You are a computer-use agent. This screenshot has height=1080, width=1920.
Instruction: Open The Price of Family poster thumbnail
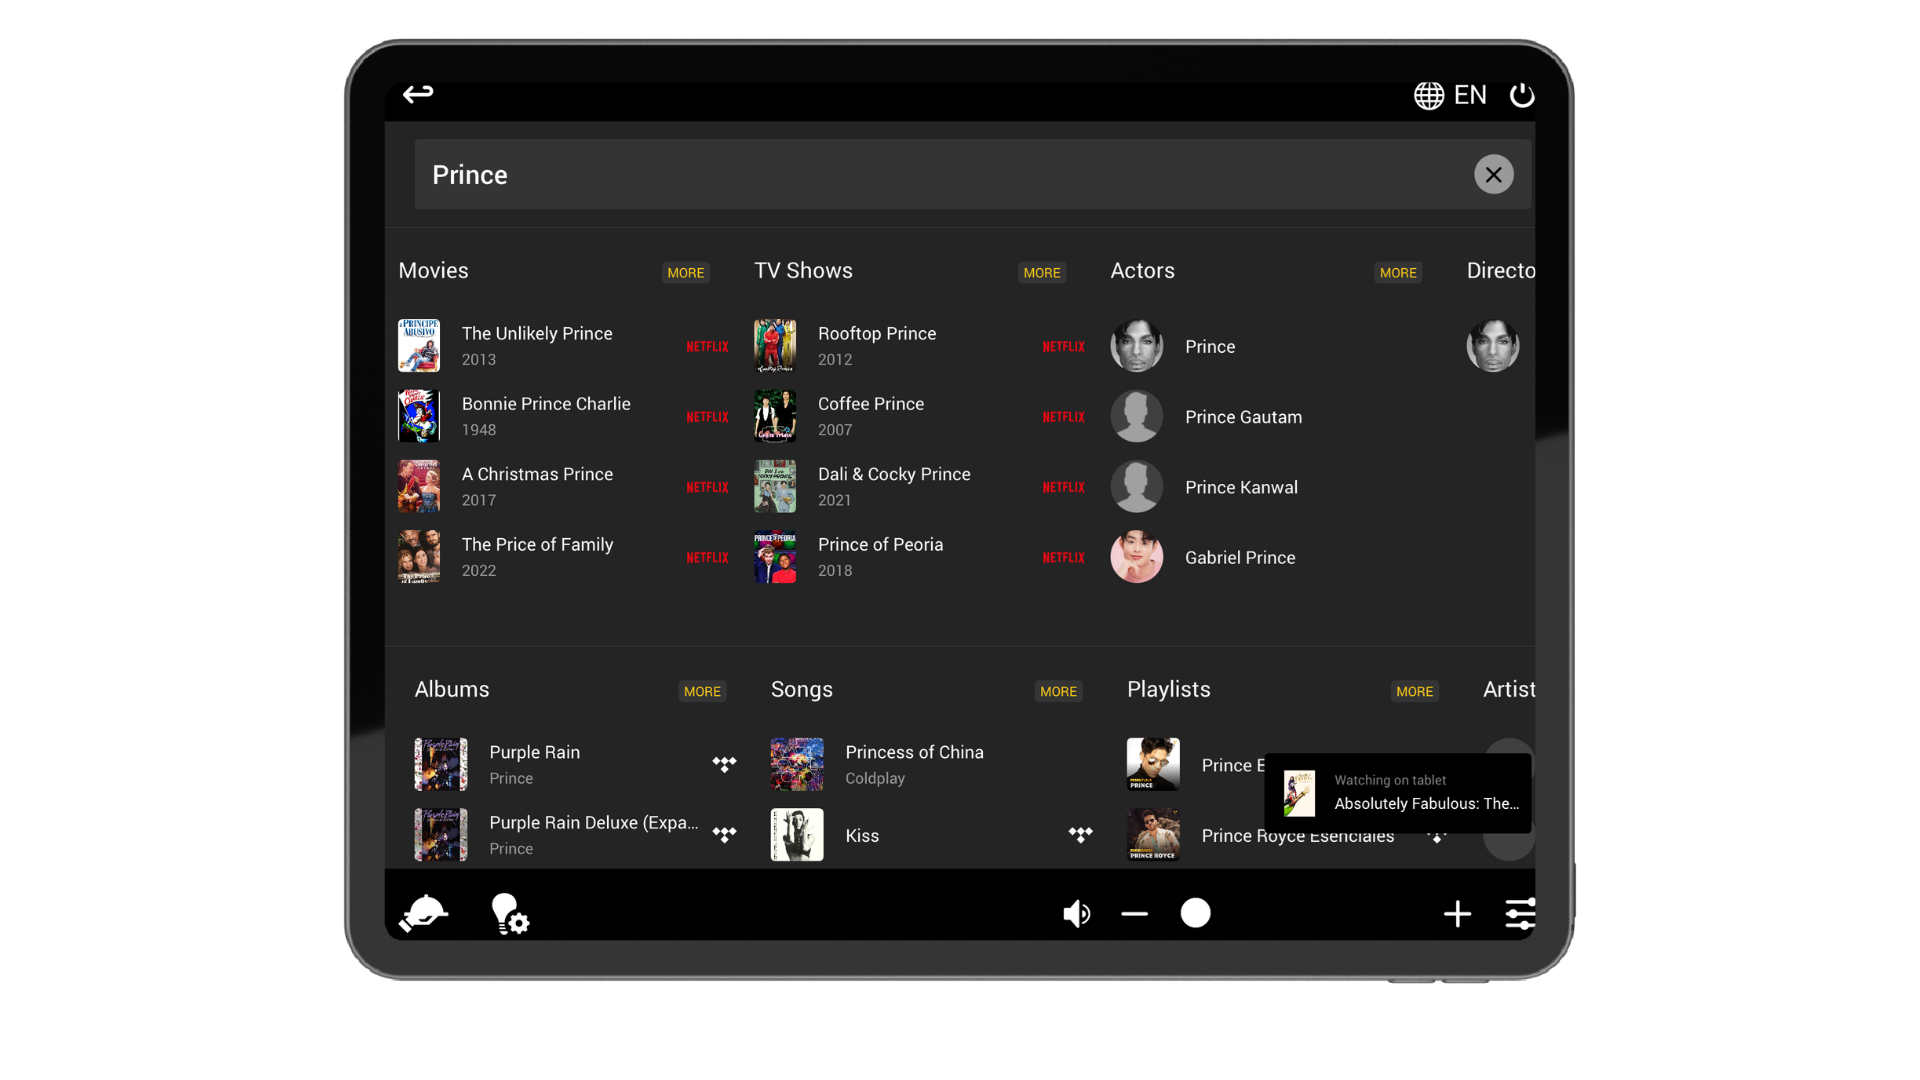click(x=419, y=557)
